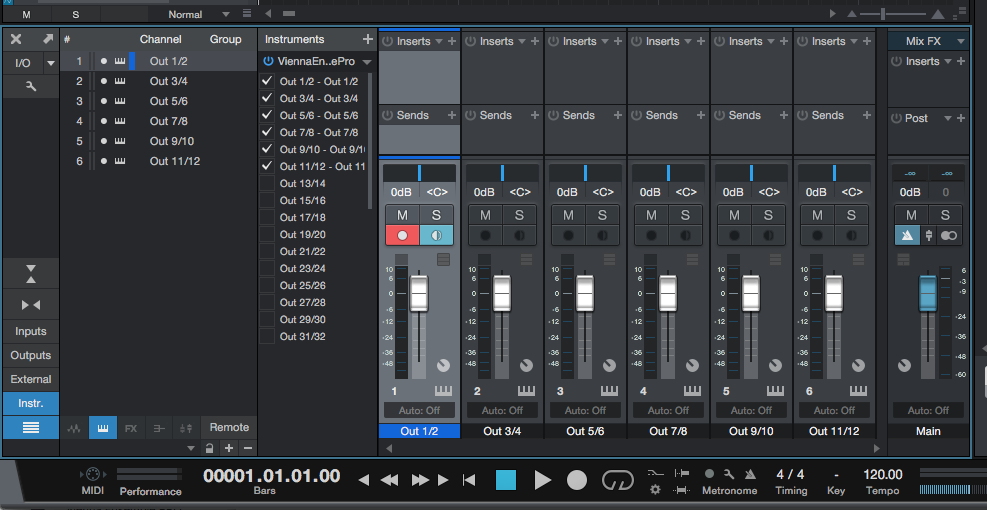This screenshot has width=987, height=510.
Task: Return to zero with the skip-back icon
Action: (x=469, y=480)
